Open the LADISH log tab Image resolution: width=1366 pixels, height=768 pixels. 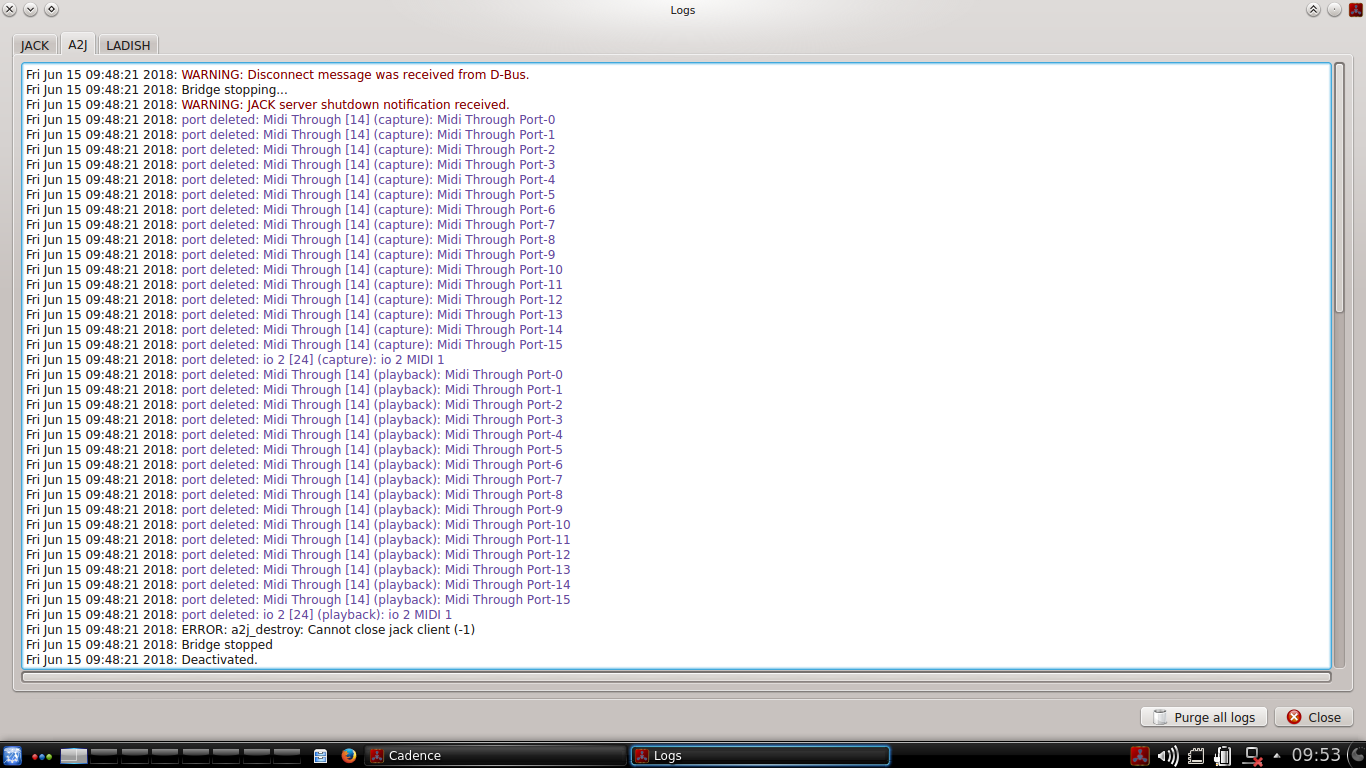pos(128,45)
